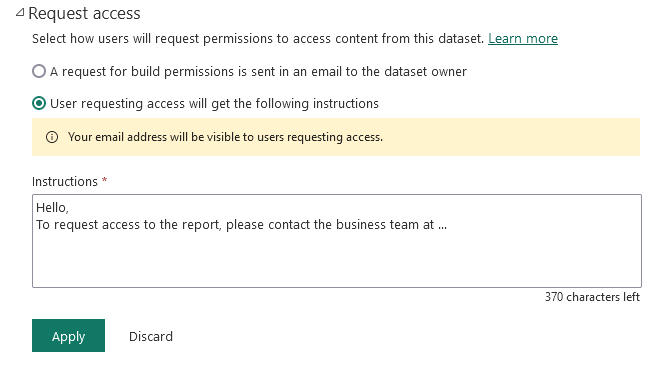Image resolution: width=659 pixels, height=366 pixels.
Task: Click the 'request for build permissions' option label
Action: 258,71
